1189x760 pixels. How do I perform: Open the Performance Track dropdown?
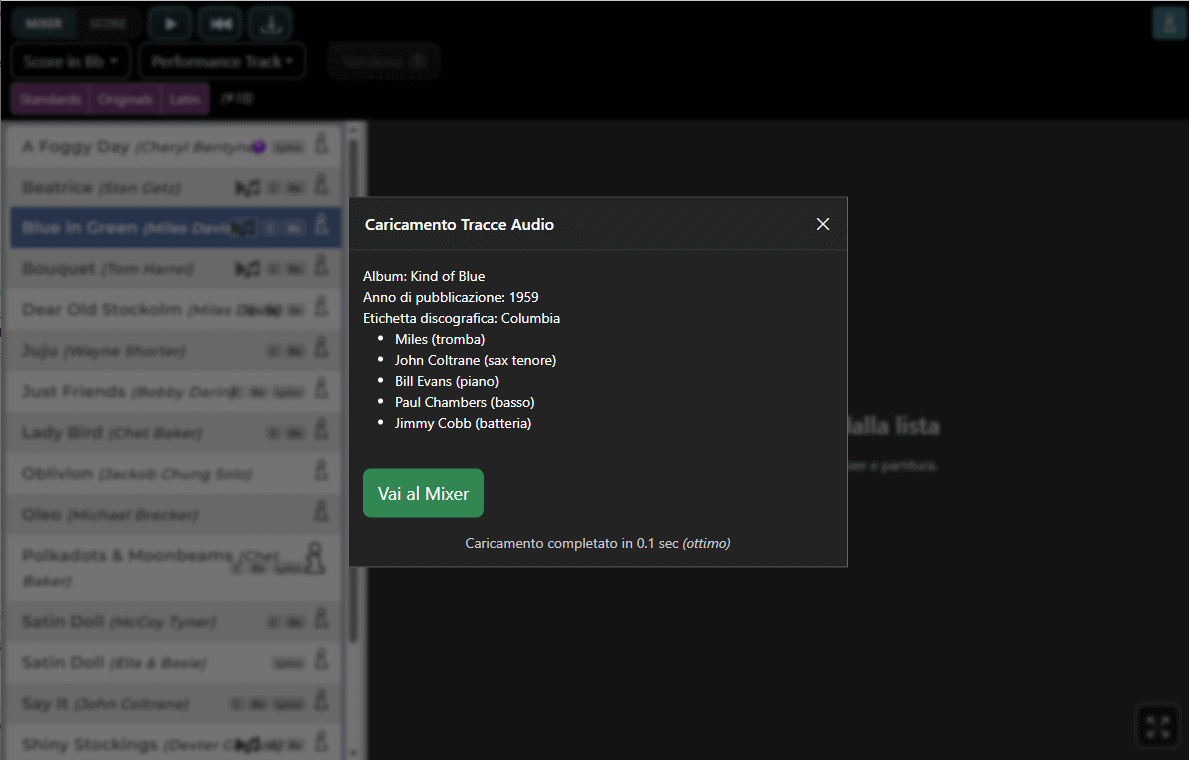pyautogui.click(x=222, y=61)
